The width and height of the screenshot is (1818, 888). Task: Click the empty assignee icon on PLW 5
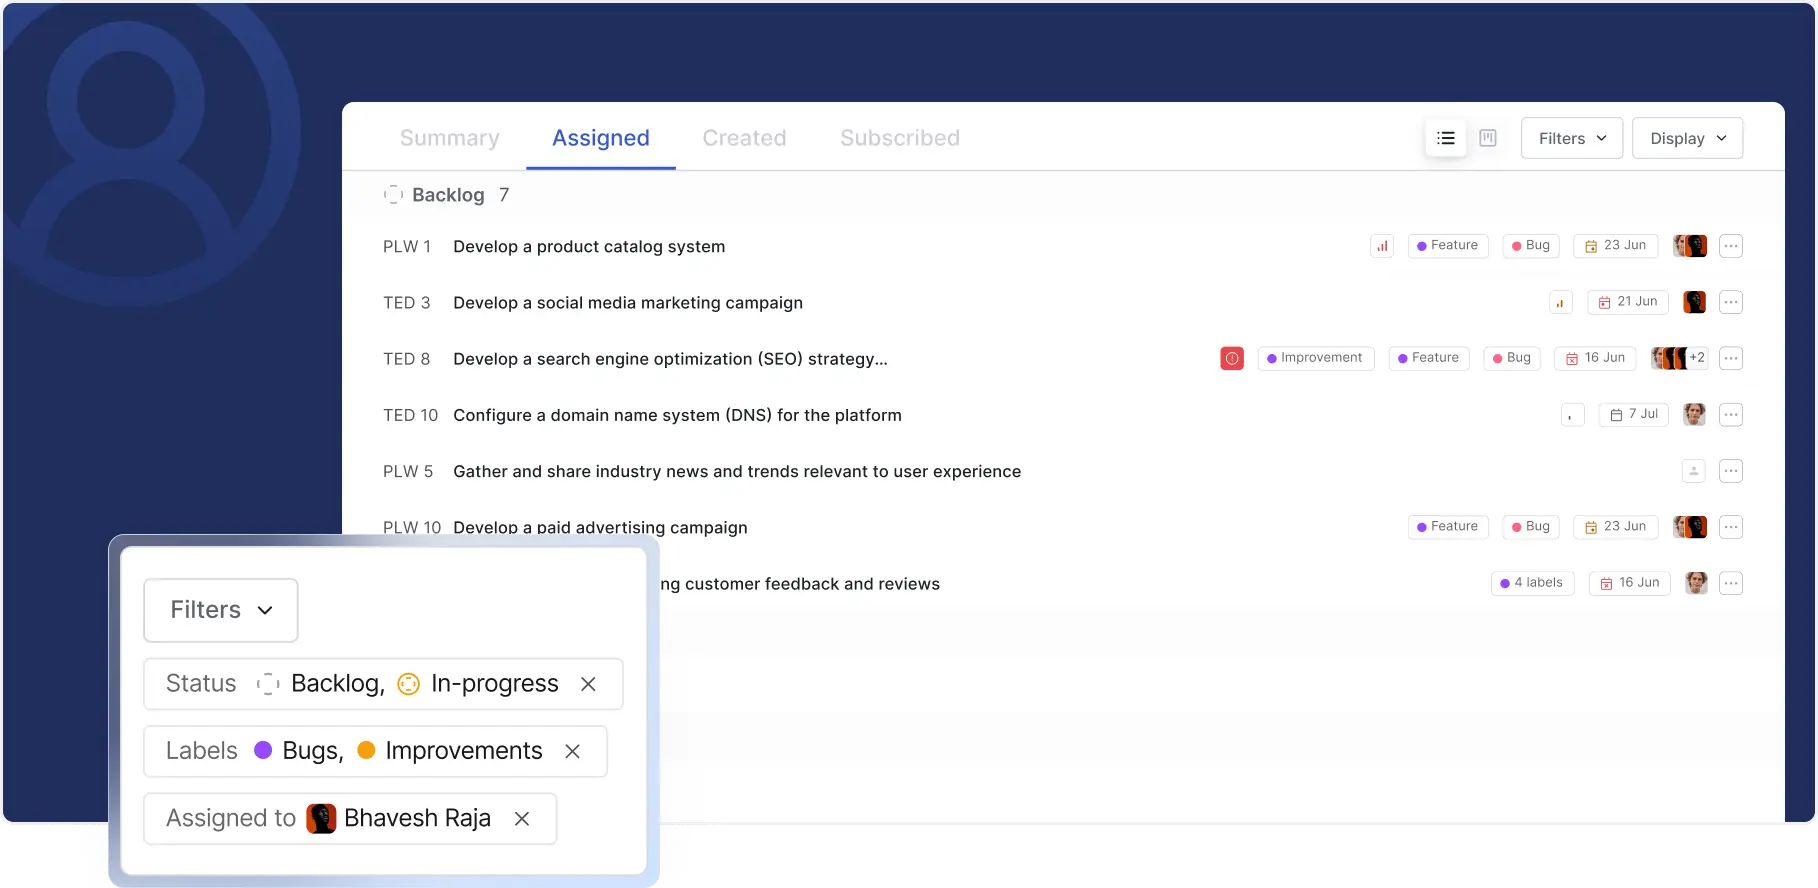coord(1693,471)
